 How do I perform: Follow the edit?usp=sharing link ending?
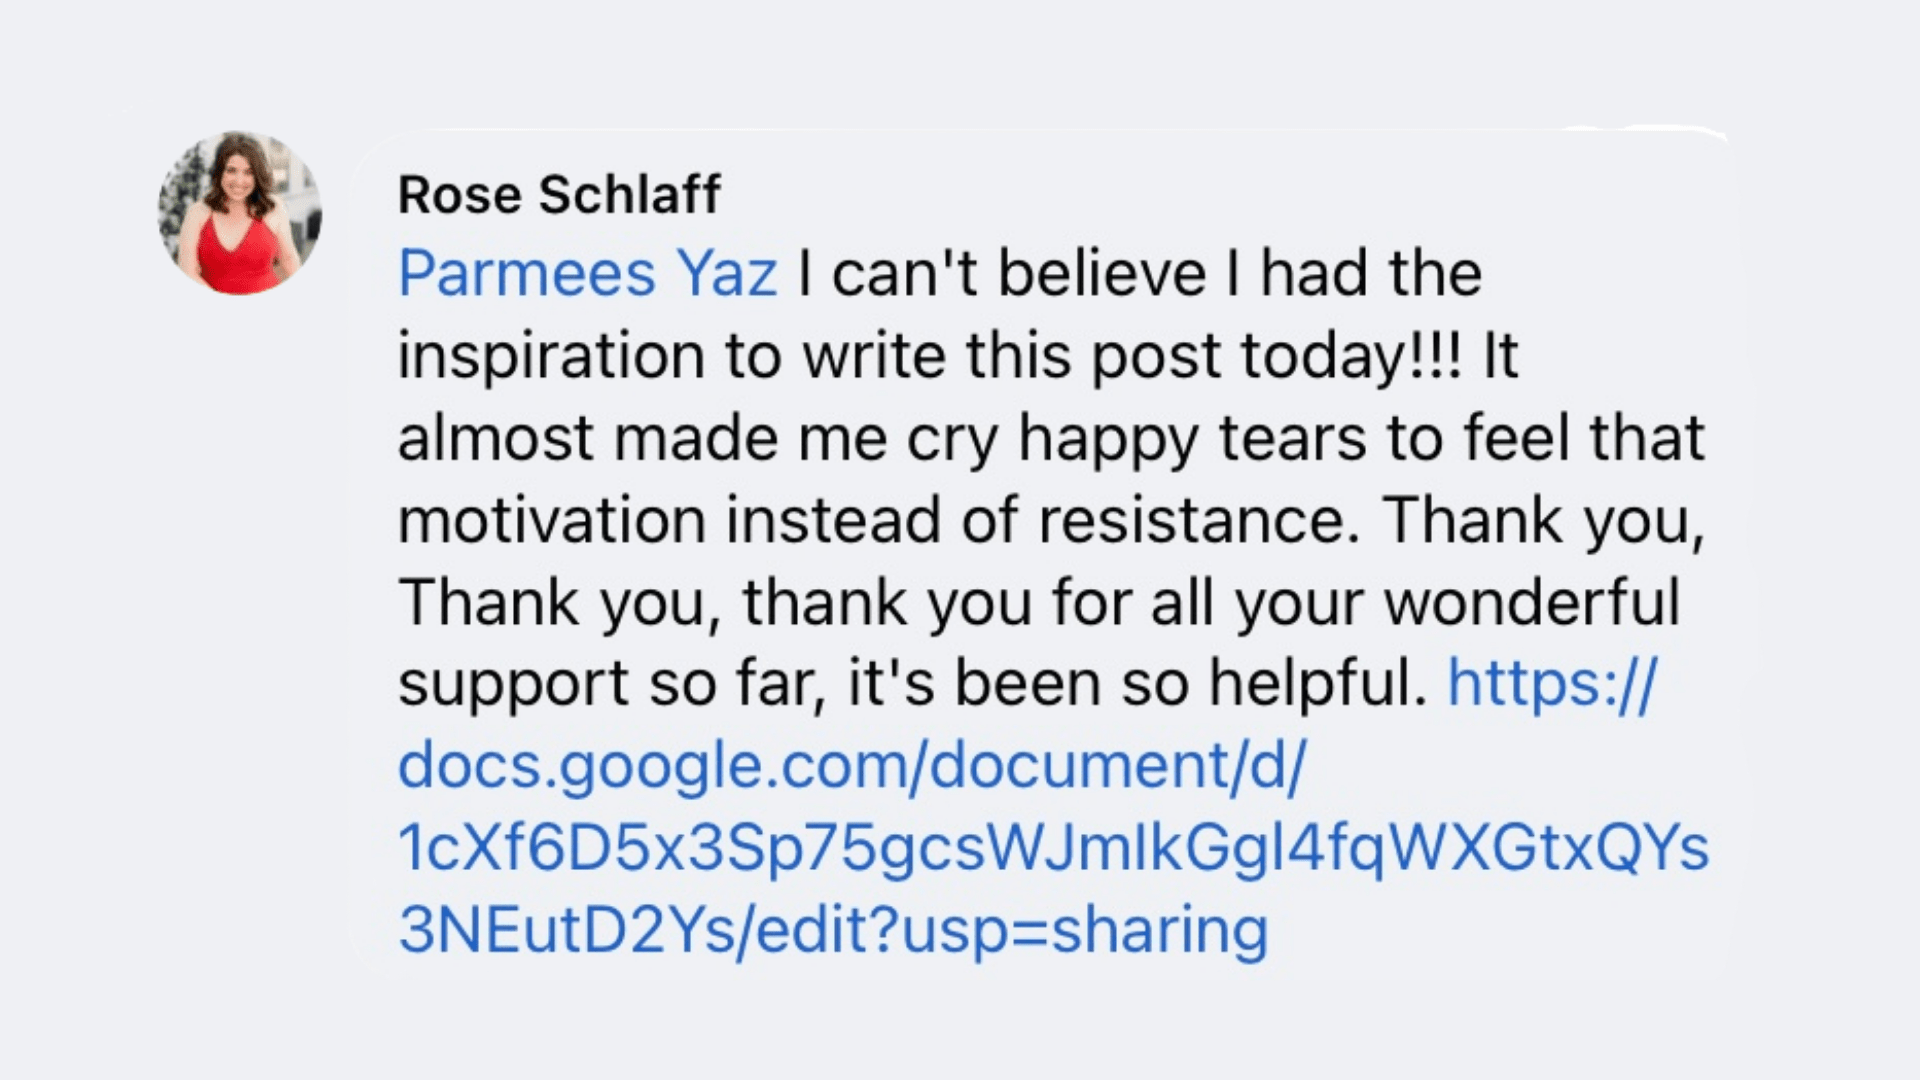coord(1012,930)
